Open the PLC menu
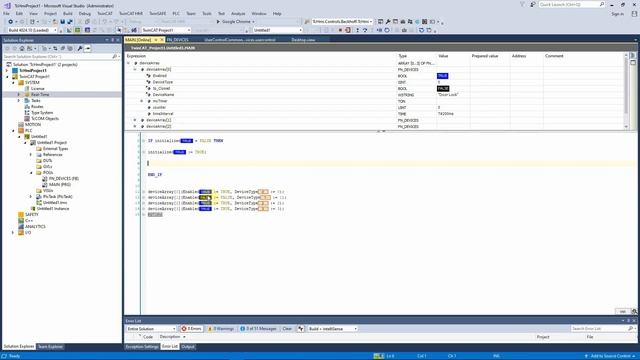 [x=176, y=13]
